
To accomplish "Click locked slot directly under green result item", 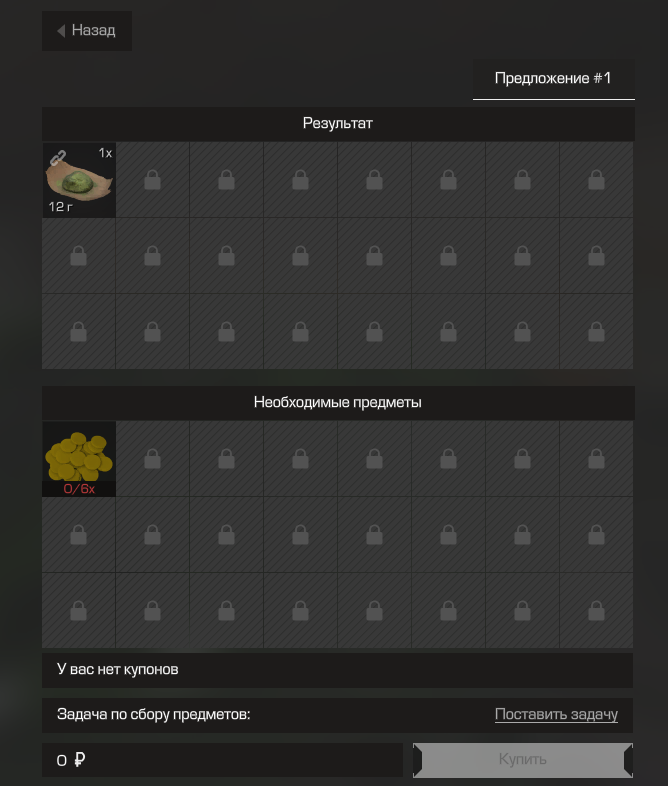I will [79, 256].
